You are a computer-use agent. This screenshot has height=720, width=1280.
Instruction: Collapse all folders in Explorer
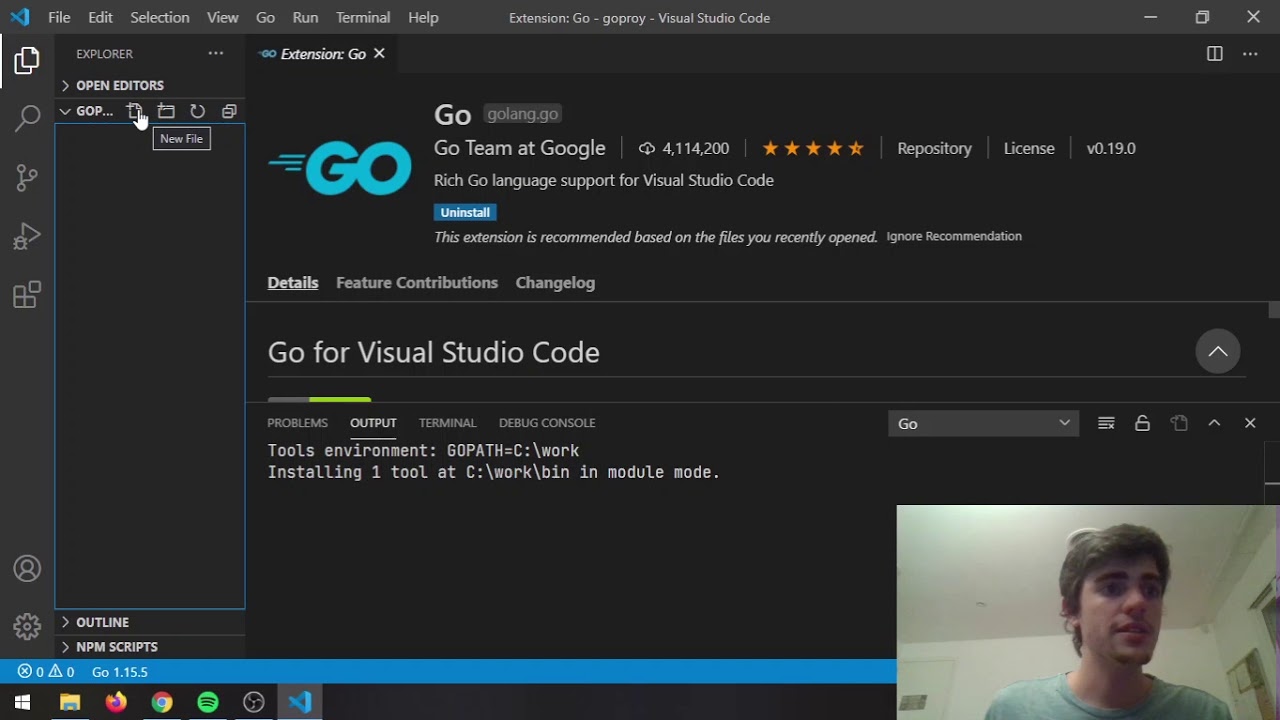(x=229, y=111)
